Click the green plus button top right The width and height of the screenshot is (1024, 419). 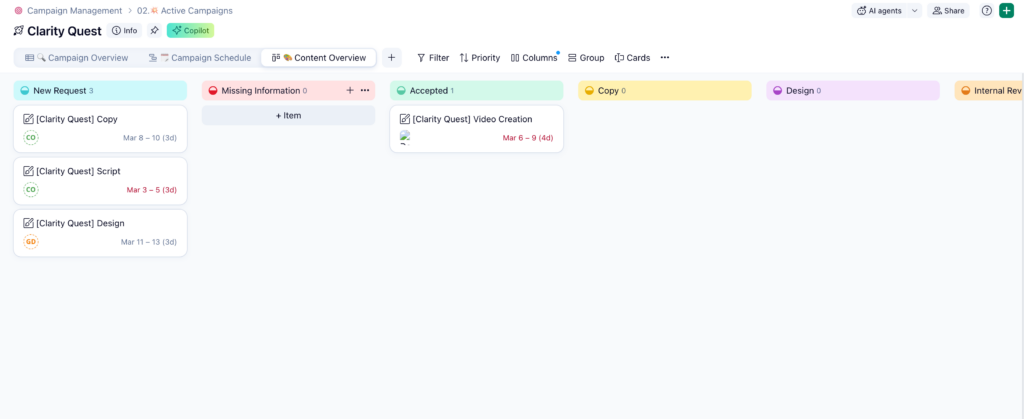pyautogui.click(x=1006, y=11)
